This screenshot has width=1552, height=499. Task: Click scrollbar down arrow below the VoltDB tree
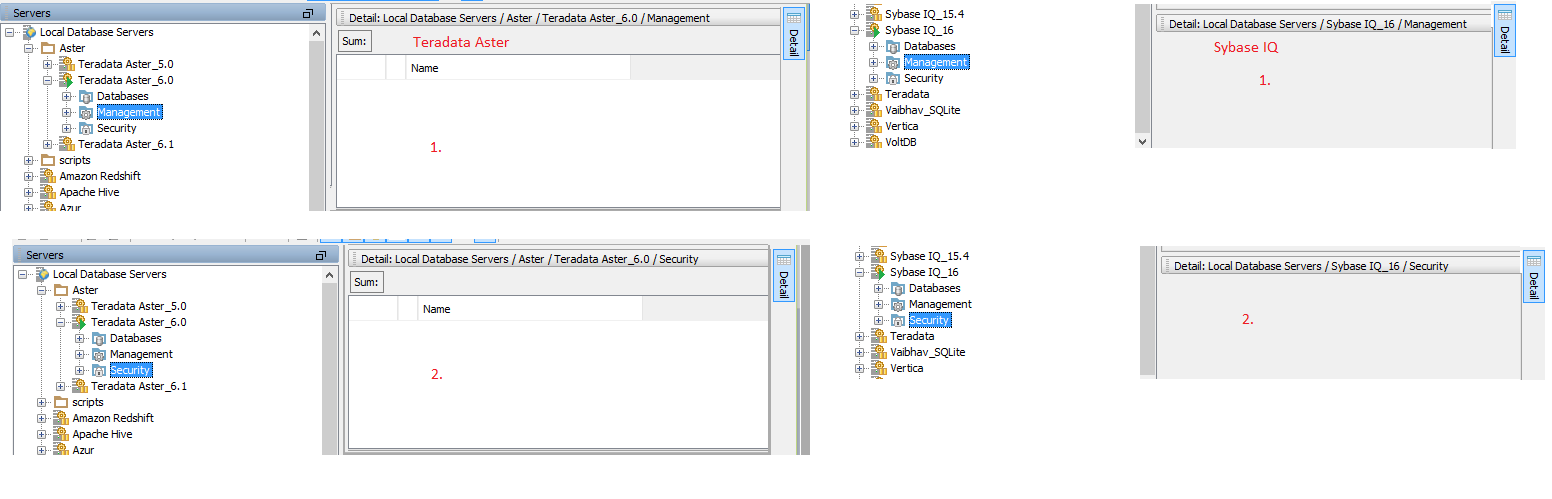(x=1143, y=142)
